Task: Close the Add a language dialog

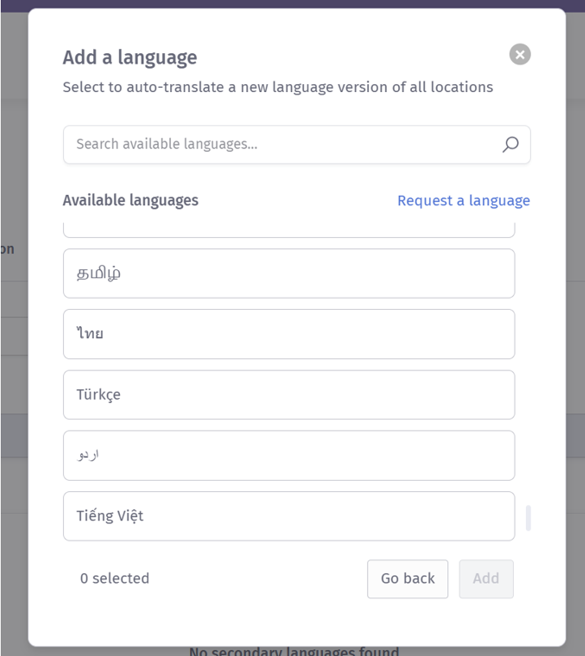Action: (520, 54)
